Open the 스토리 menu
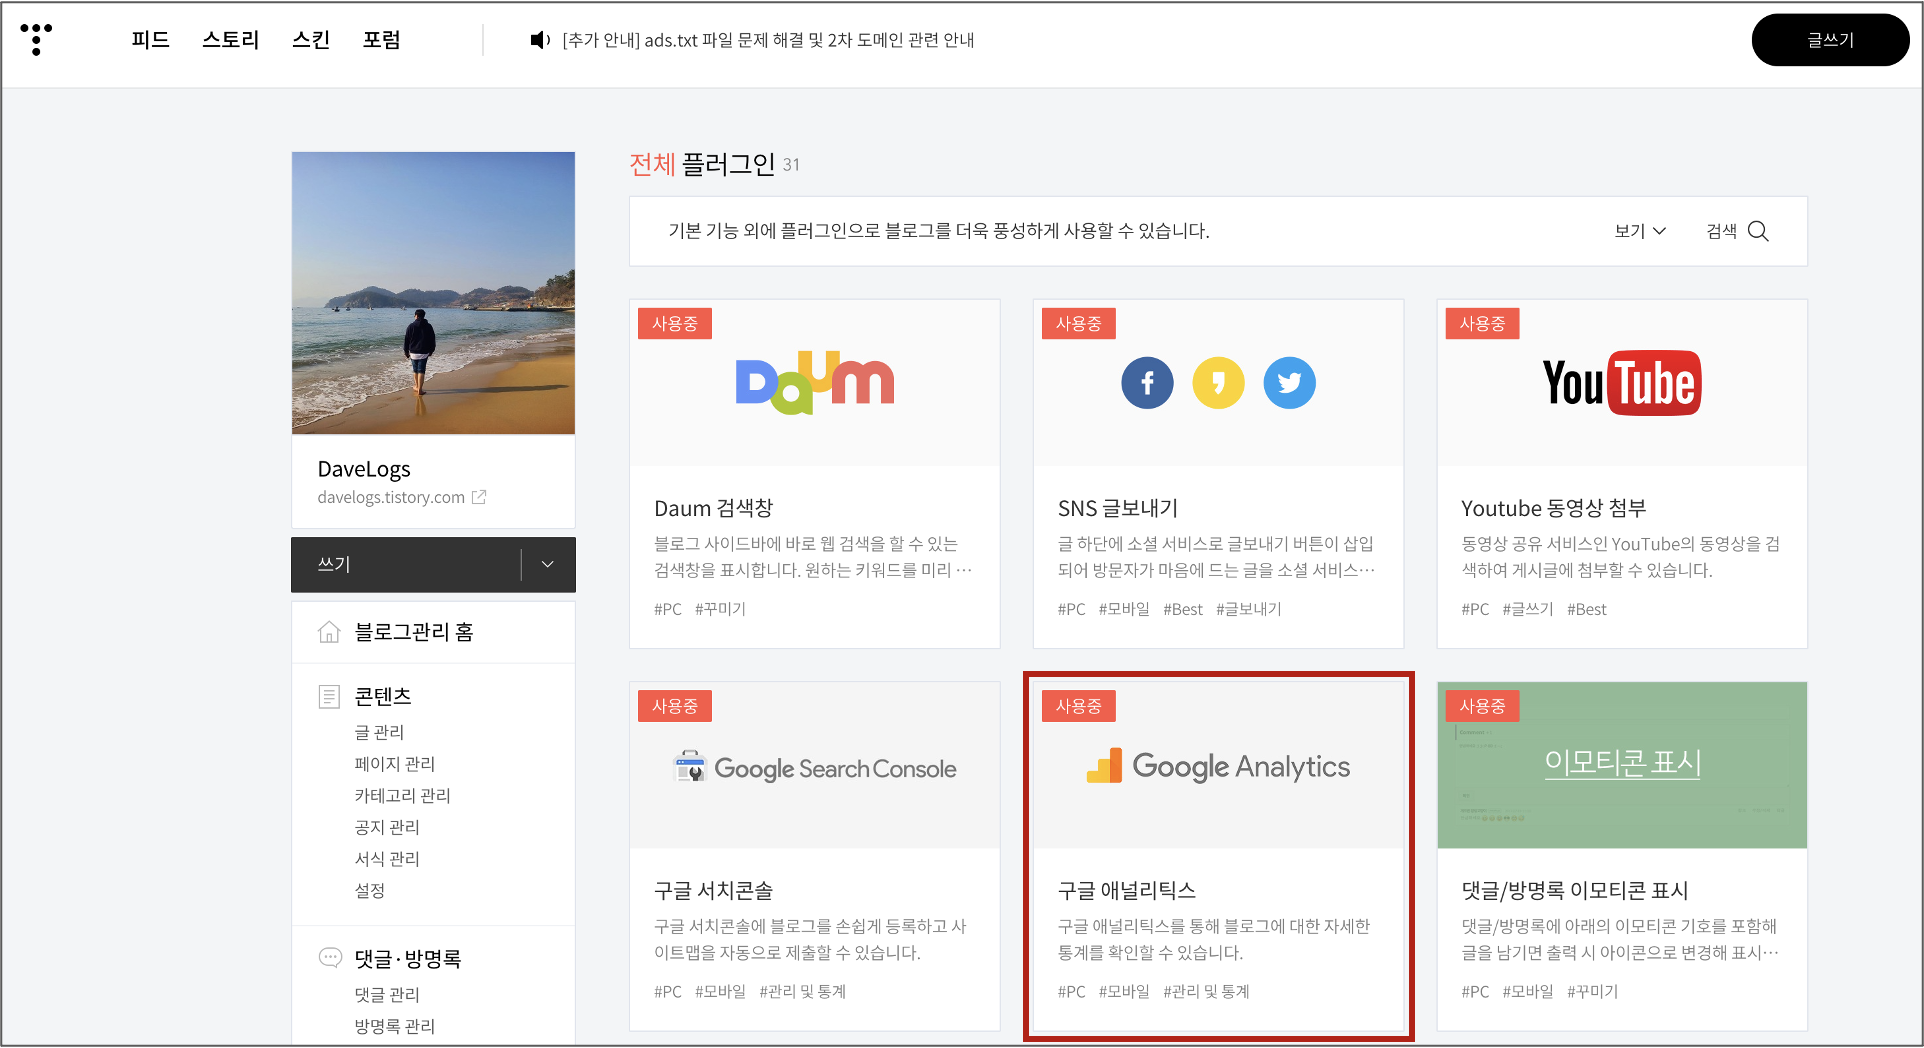The width and height of the screenshot is (1924, 1048). (x=230, y=40)
